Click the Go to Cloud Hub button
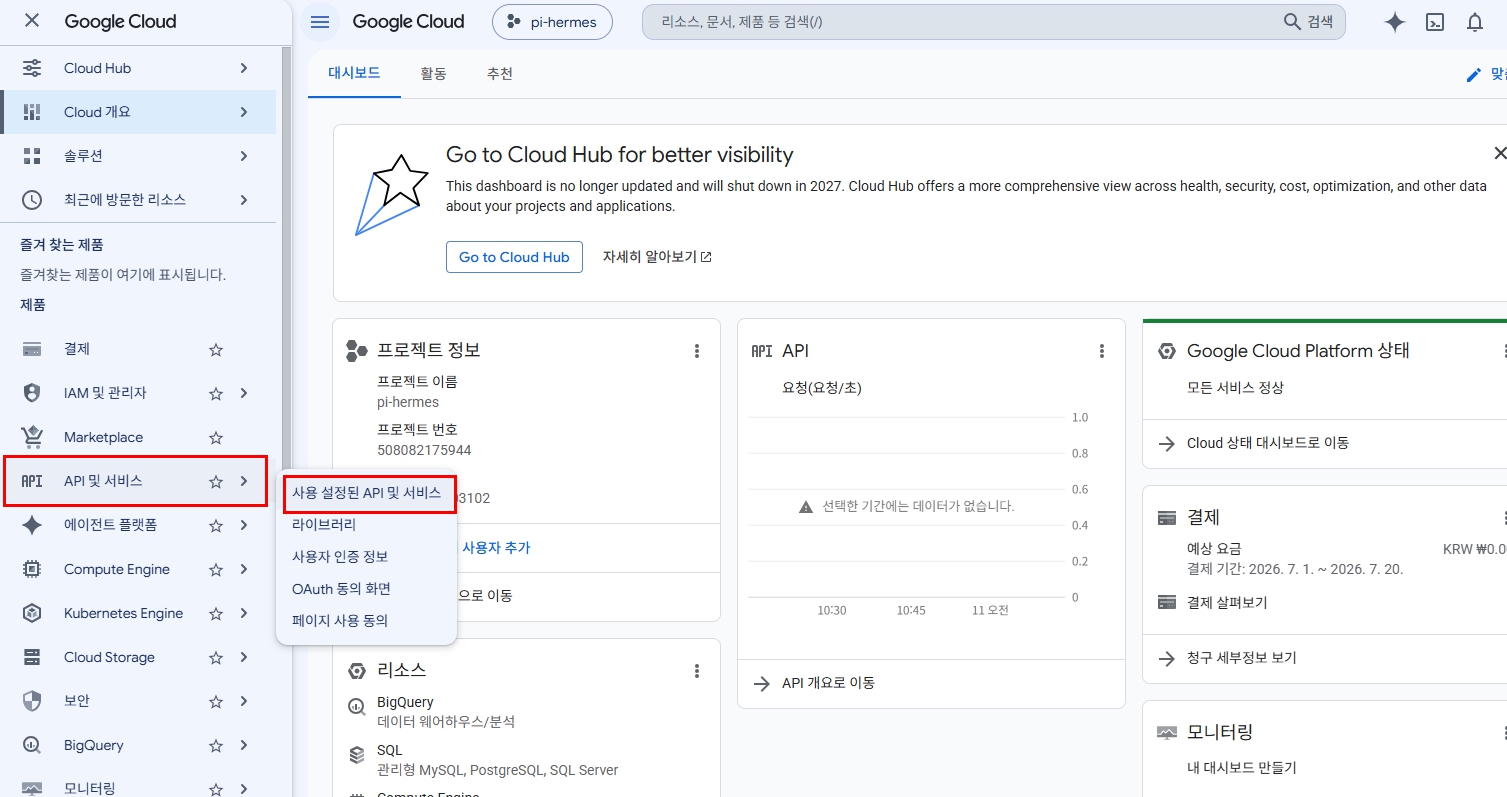 point(514,257)
